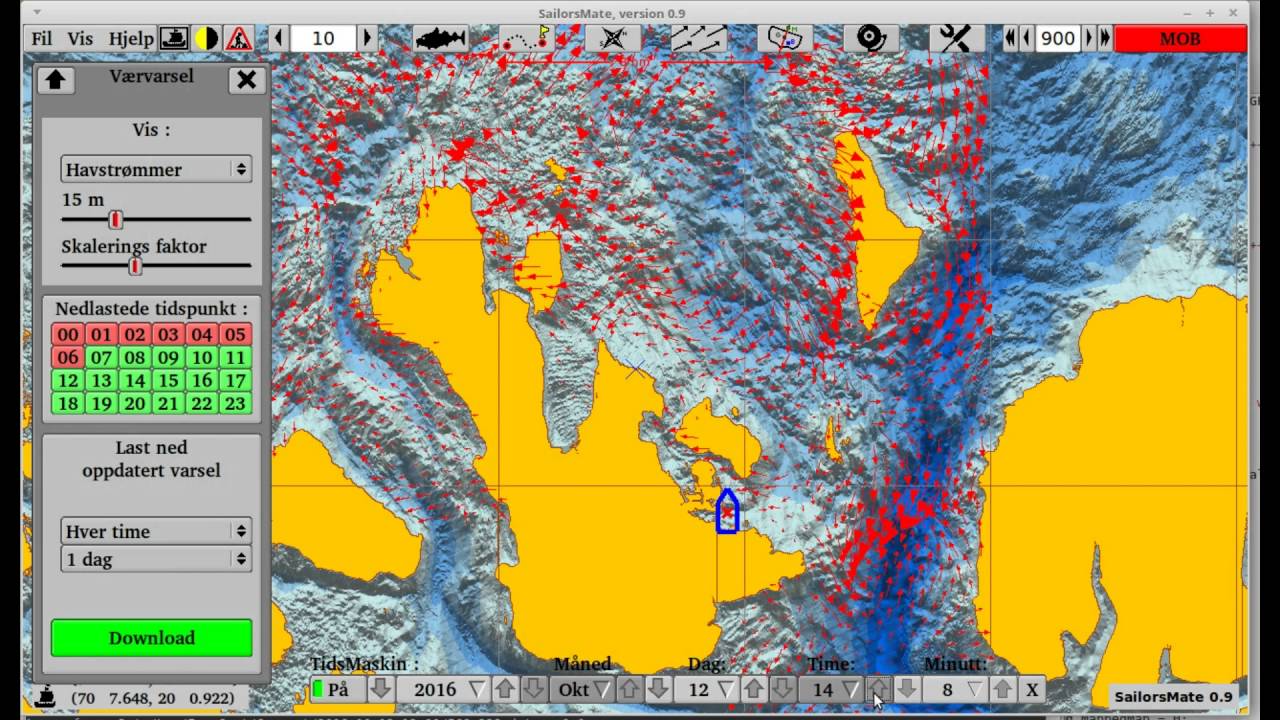Select downloaded time 06
The image size is (1280, 720).
pos(68,358)
